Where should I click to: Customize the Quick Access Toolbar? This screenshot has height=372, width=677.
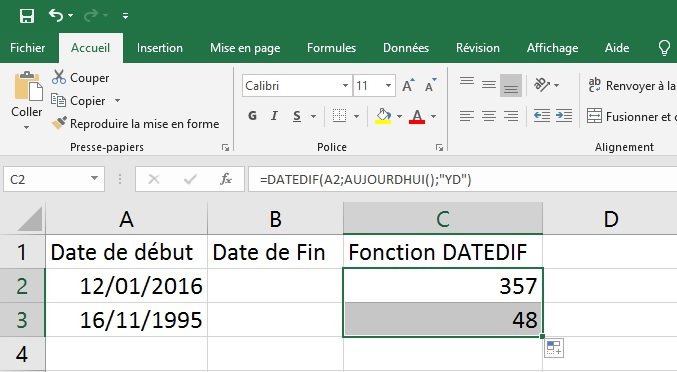[125, 16]
